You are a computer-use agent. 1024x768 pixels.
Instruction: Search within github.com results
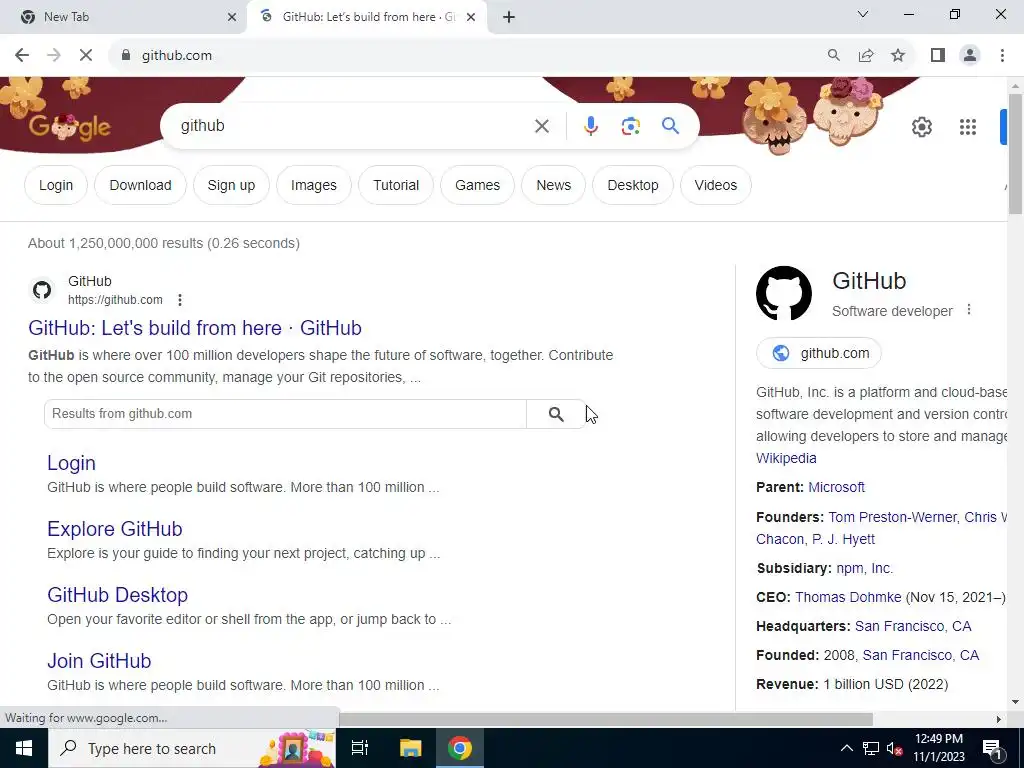(556, 414)
